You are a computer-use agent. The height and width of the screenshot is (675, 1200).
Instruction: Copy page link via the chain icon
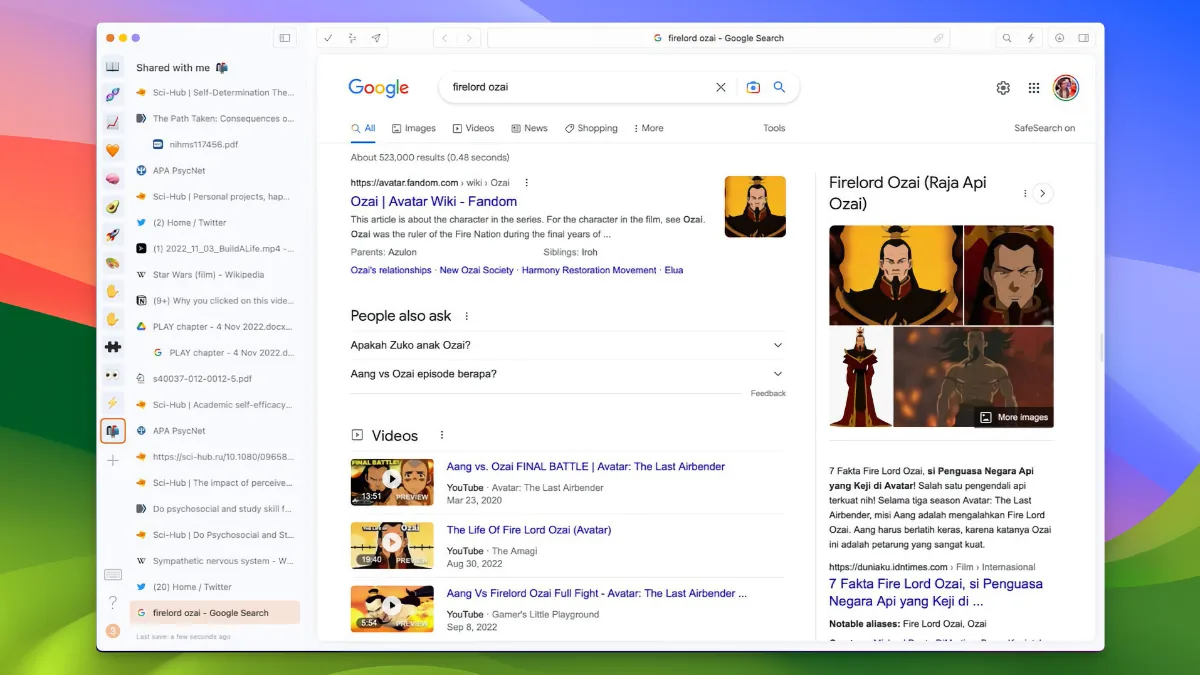click(x=938, y=38)
